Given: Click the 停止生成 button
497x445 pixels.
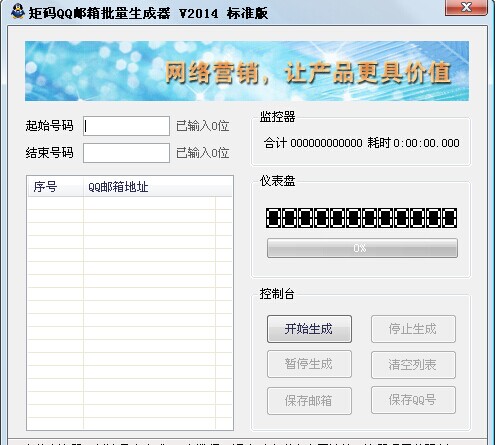Looking at the screenshot, I should [413, 329].
